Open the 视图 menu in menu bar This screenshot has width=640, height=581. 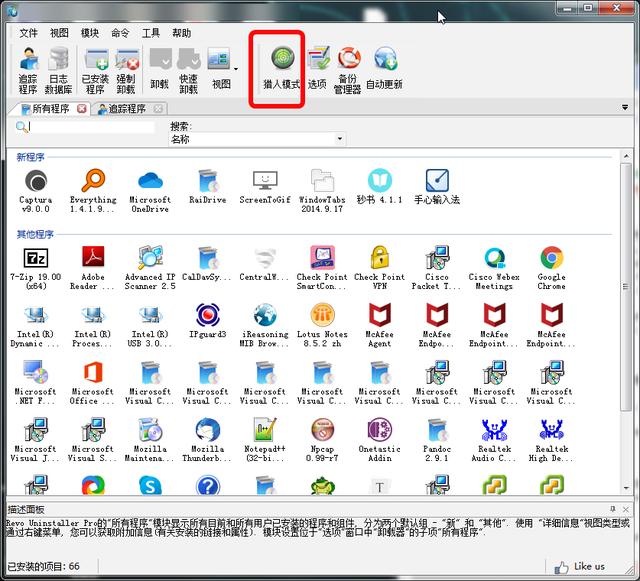click(59, 33)
